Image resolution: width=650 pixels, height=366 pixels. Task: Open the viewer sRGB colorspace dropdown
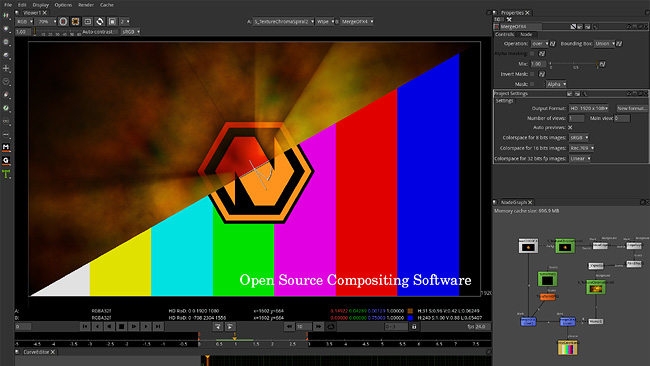click(x=130, y=32)
